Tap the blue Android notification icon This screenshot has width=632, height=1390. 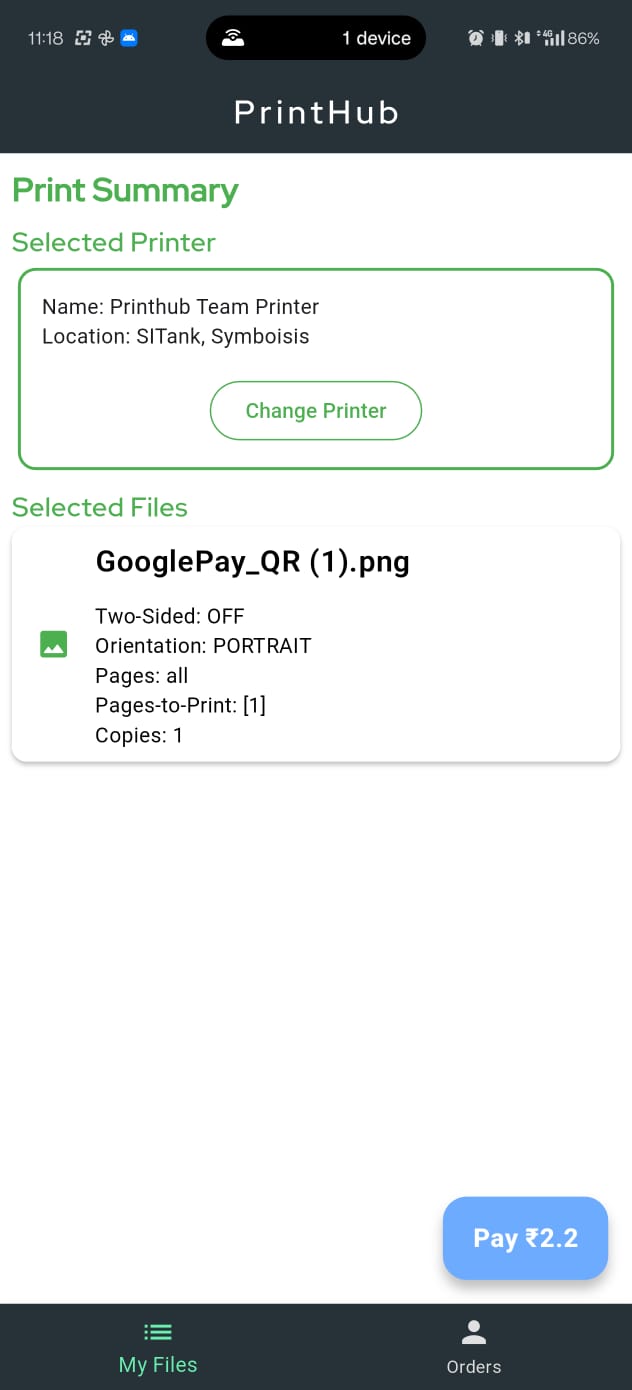coord(129,38)
